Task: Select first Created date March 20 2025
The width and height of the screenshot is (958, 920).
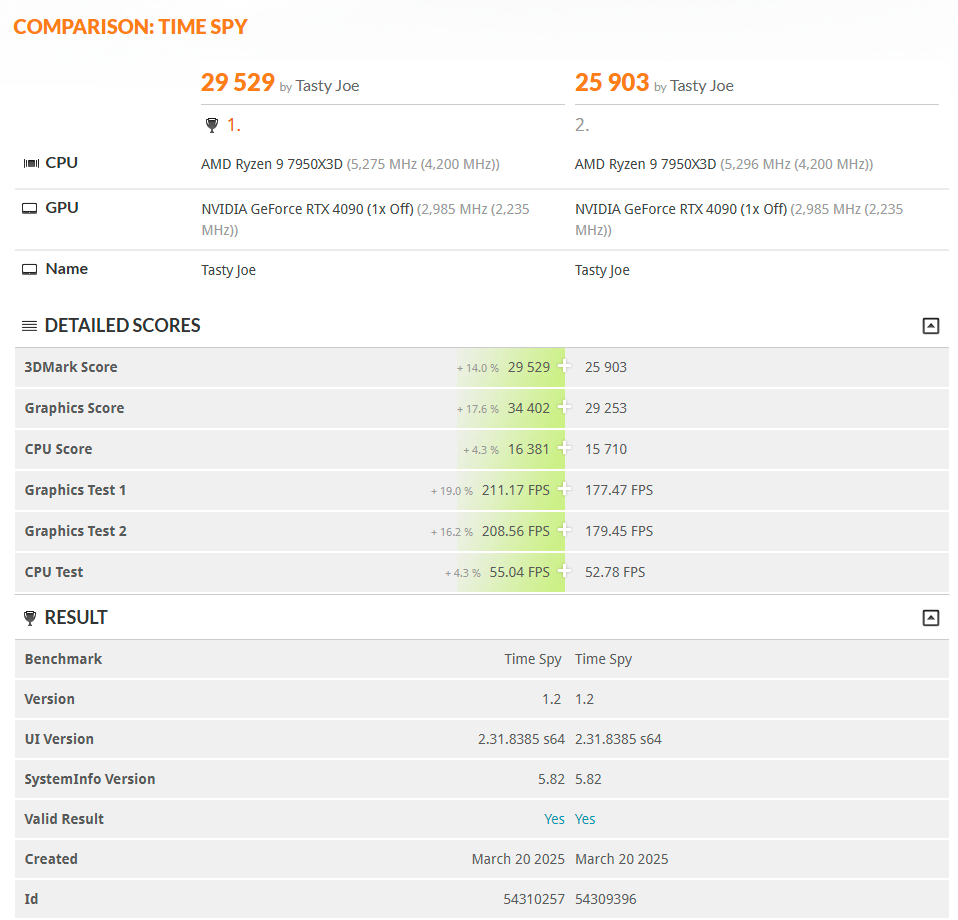Action: 518,859
